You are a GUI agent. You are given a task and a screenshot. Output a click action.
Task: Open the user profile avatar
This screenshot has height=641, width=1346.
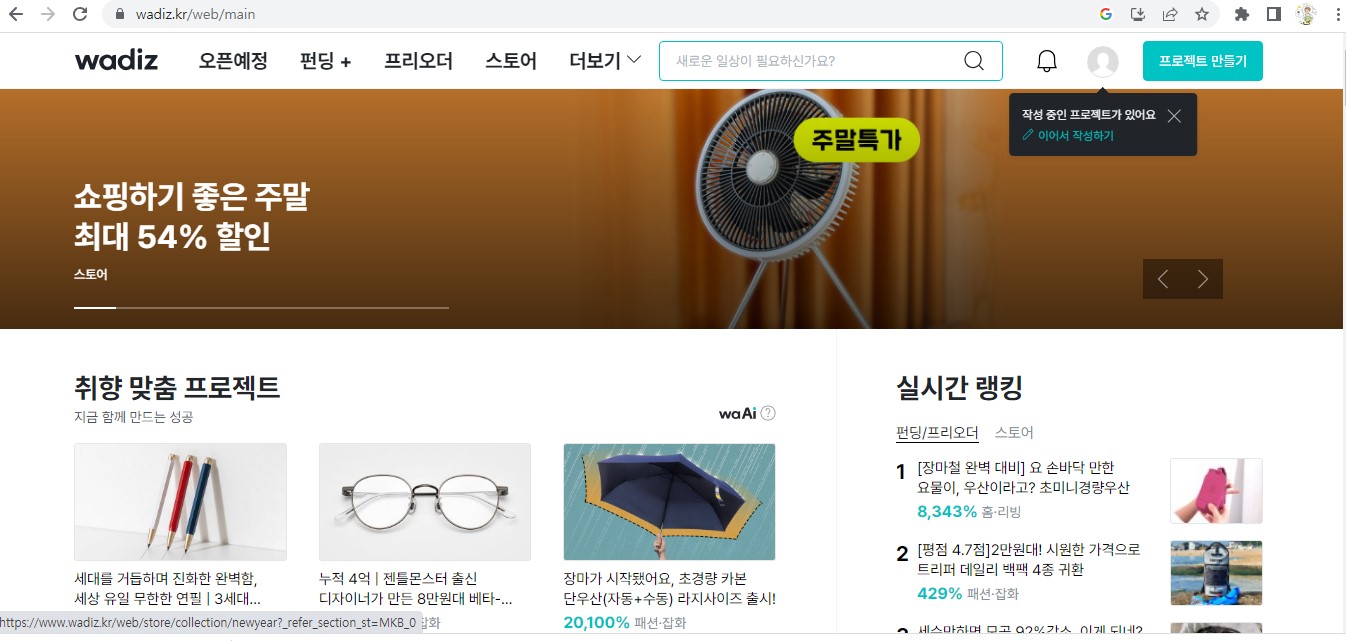[x=1103, y=61]
